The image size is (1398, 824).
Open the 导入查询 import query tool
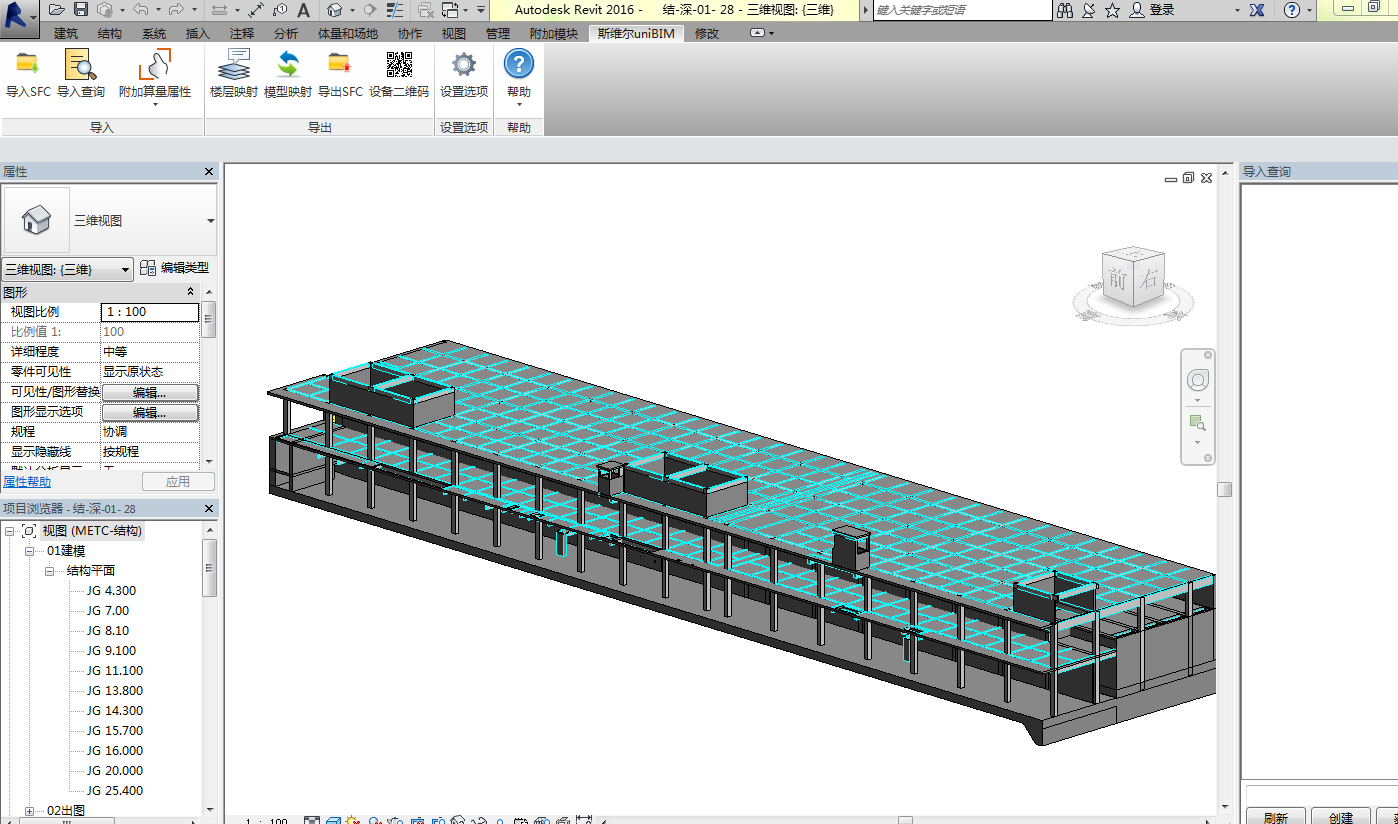pos(80,66)
